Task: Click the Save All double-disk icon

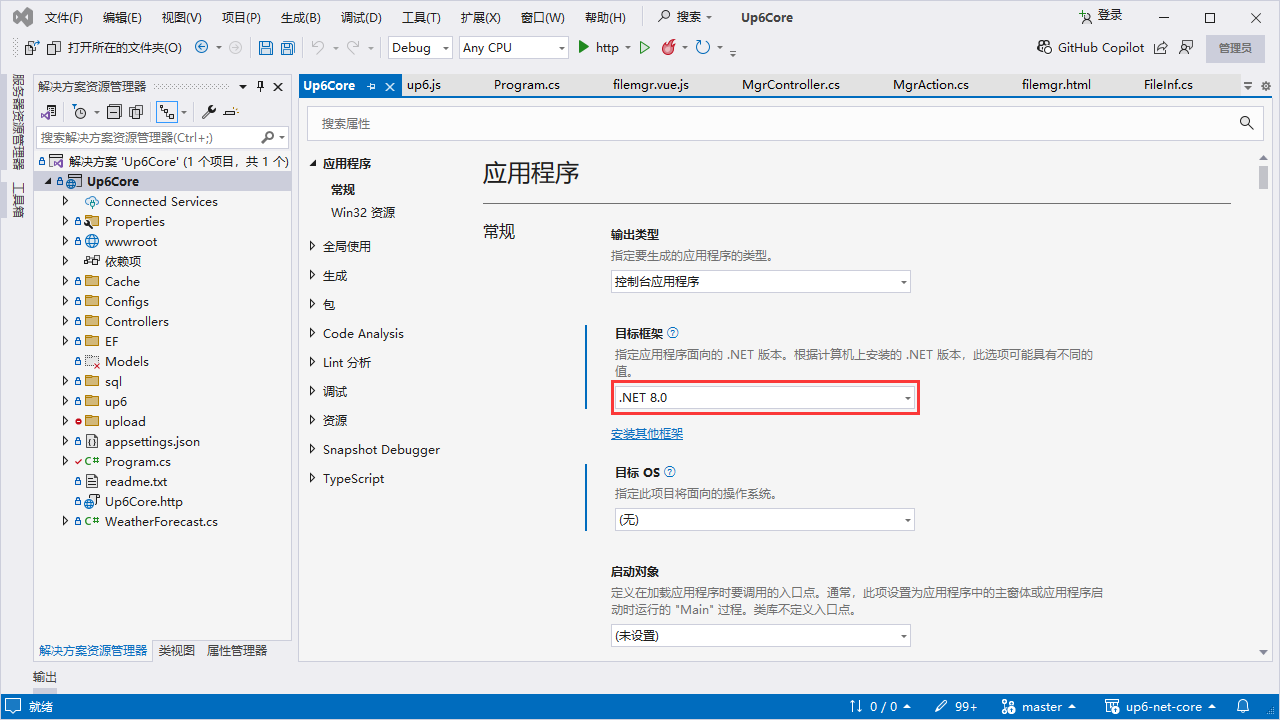Action: pos(288,47)
